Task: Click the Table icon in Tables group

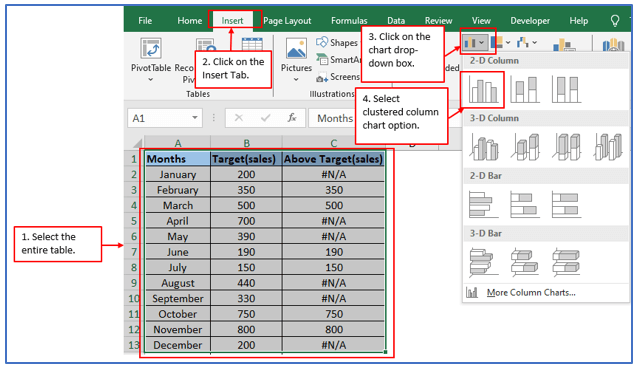Action: click(252, 44)
